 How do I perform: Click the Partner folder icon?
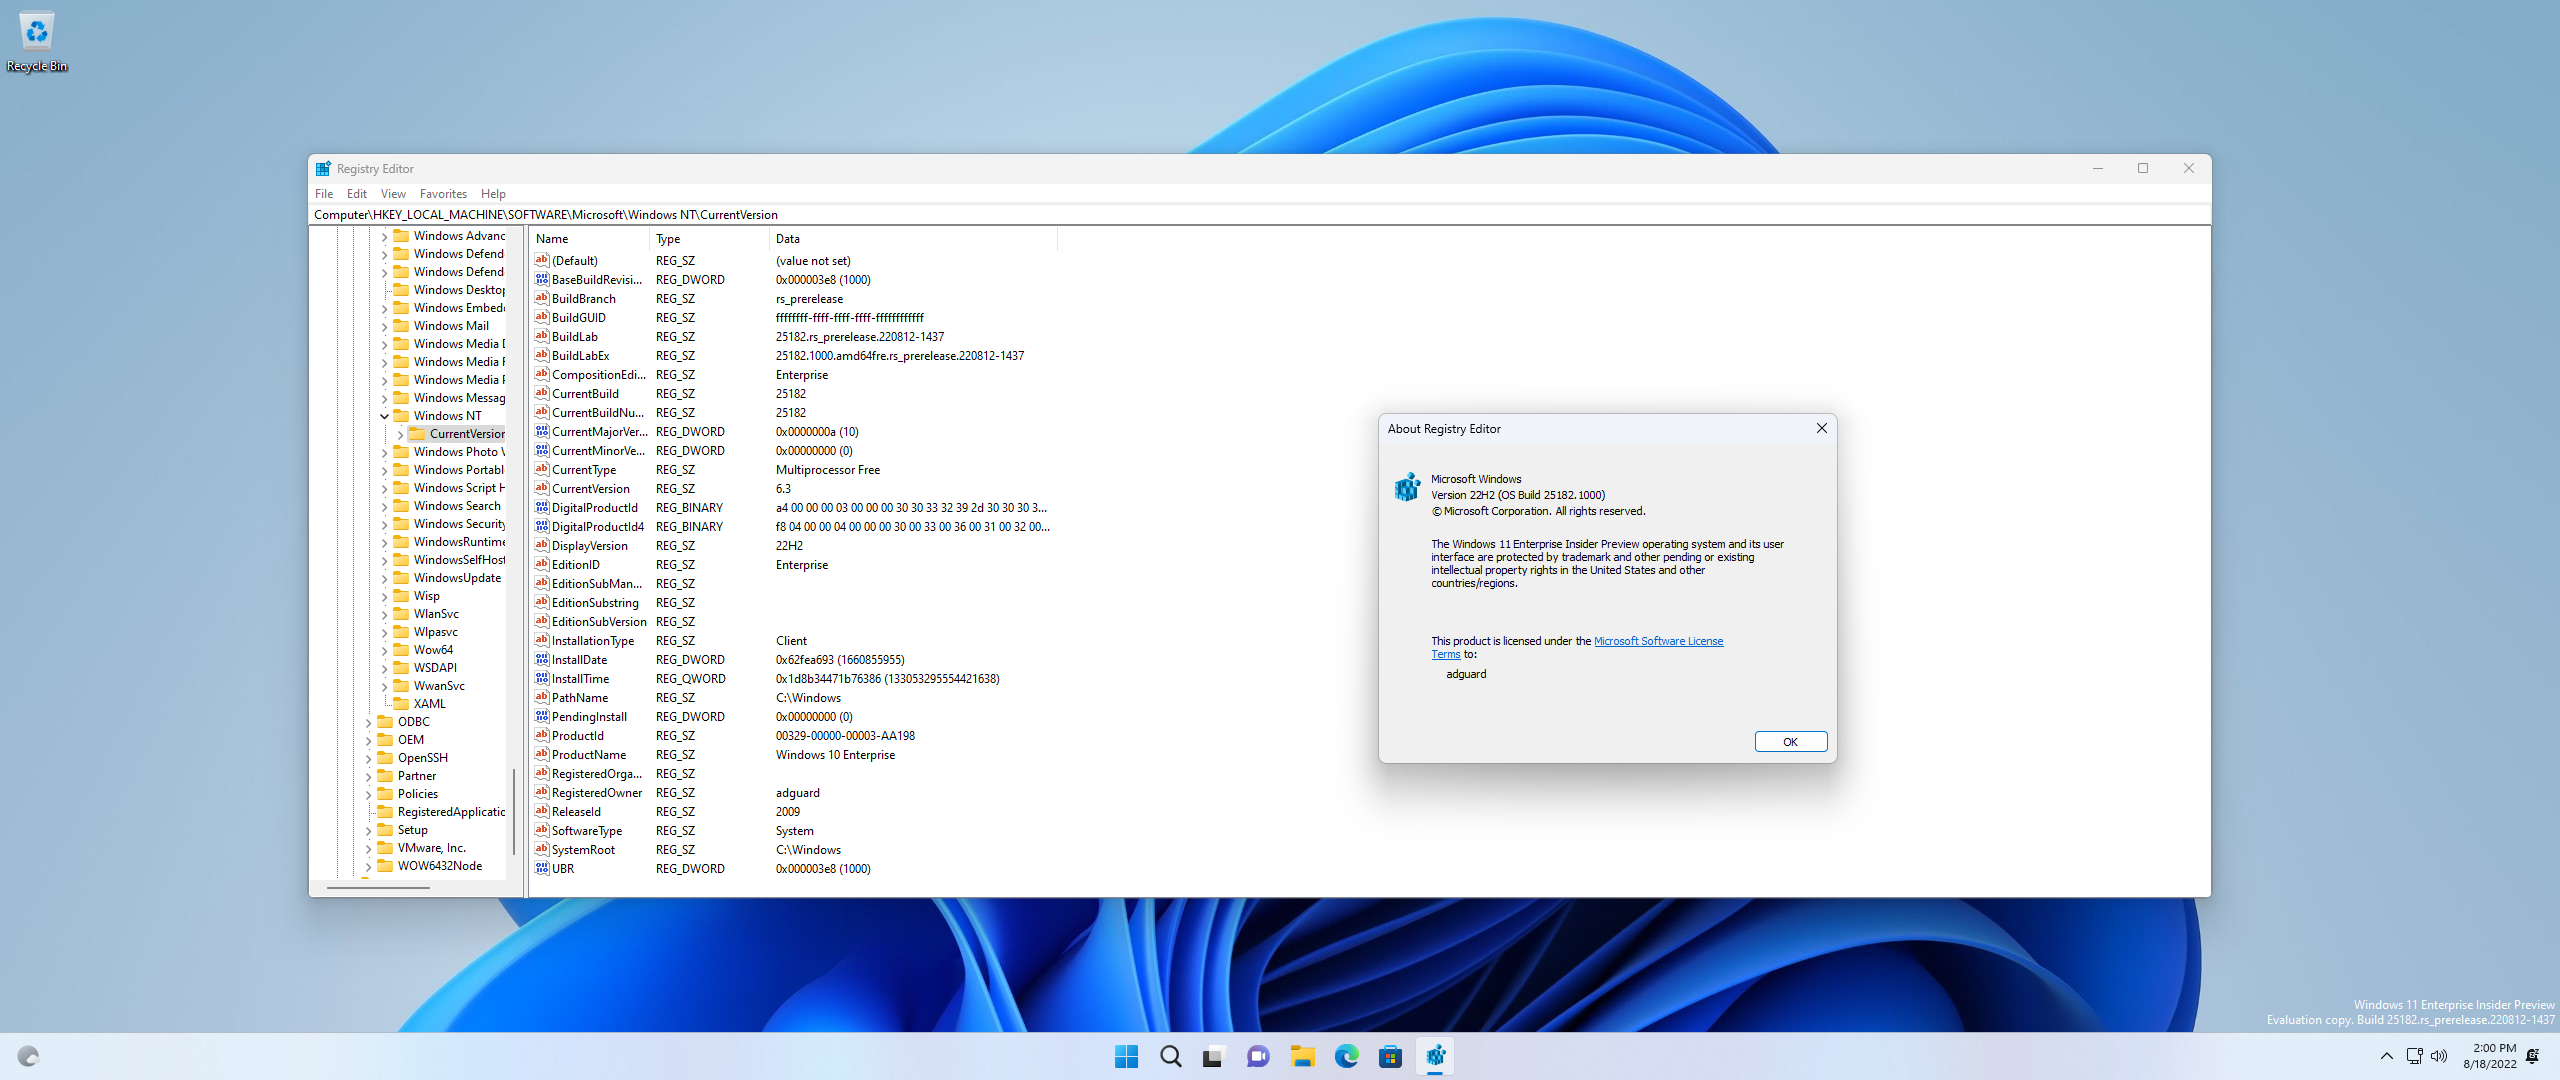(385, 776)
